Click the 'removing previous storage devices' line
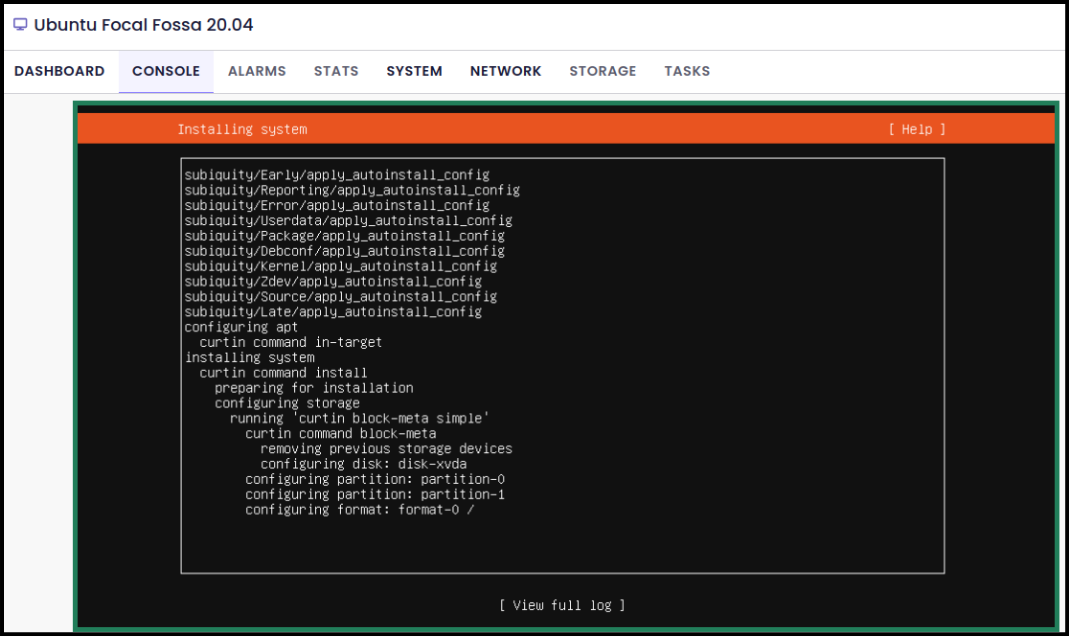Screen dimensions: 1070x637 [386, 449]
